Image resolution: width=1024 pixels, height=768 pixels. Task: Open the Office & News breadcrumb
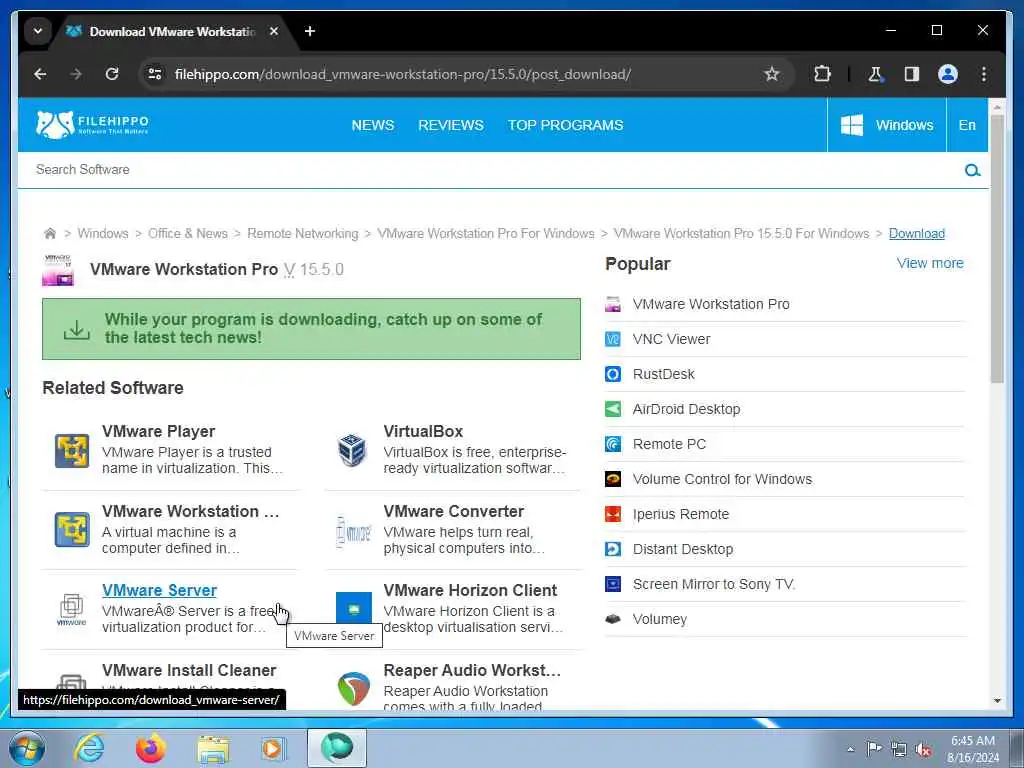click(187, 234)
